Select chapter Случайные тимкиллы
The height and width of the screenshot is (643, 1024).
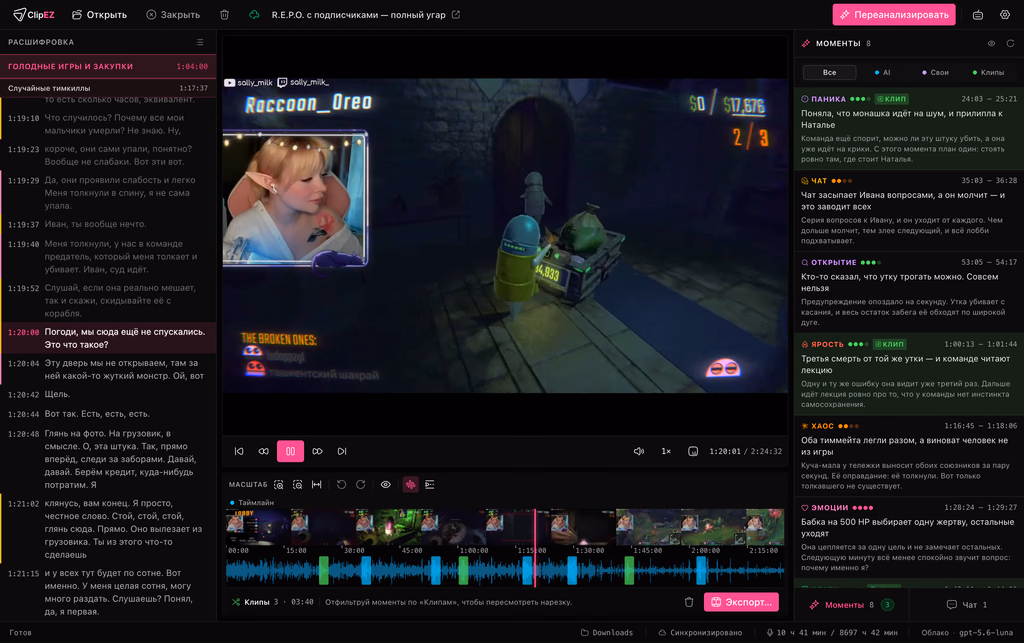[108, 88]
